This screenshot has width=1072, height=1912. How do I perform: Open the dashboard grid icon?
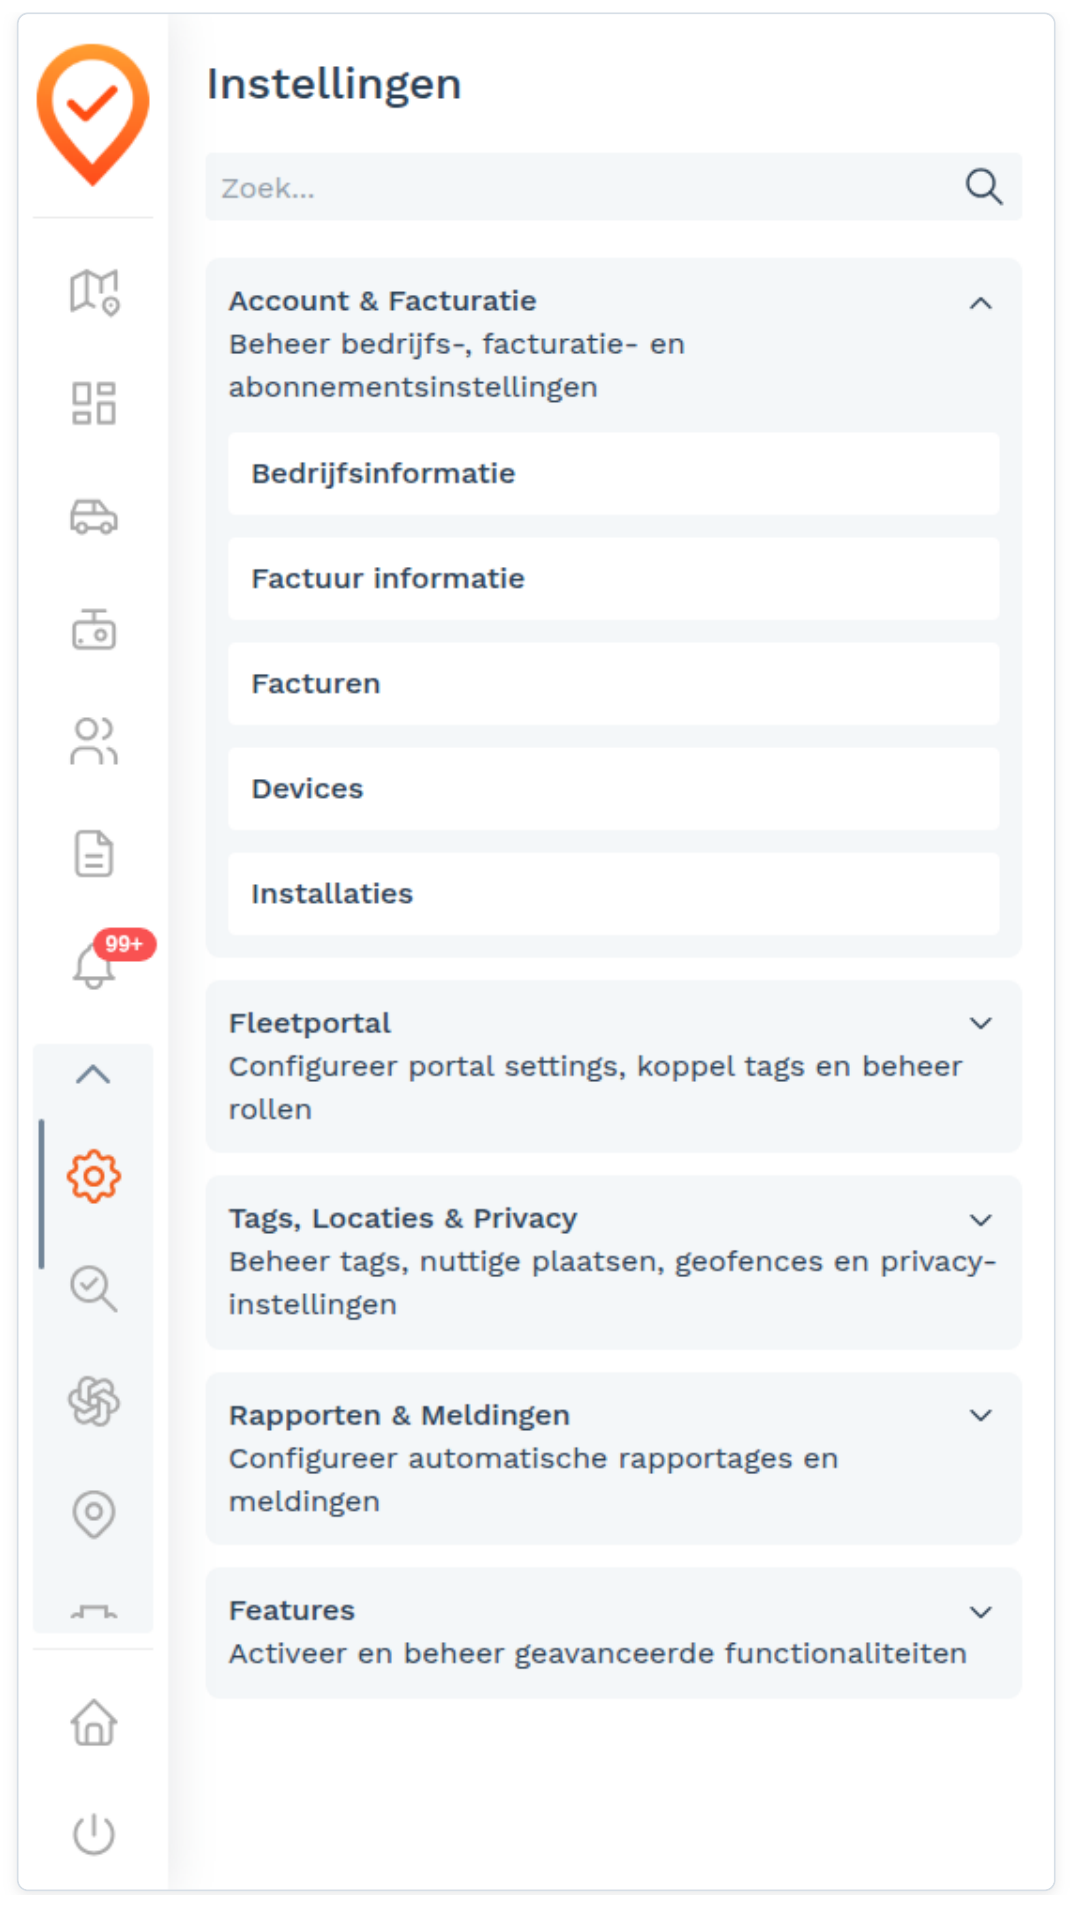94,404
